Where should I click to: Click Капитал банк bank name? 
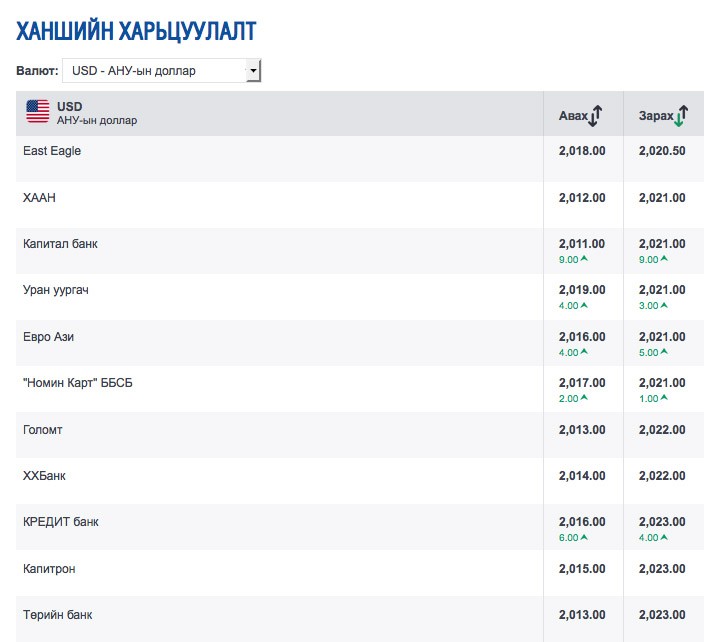60,244
